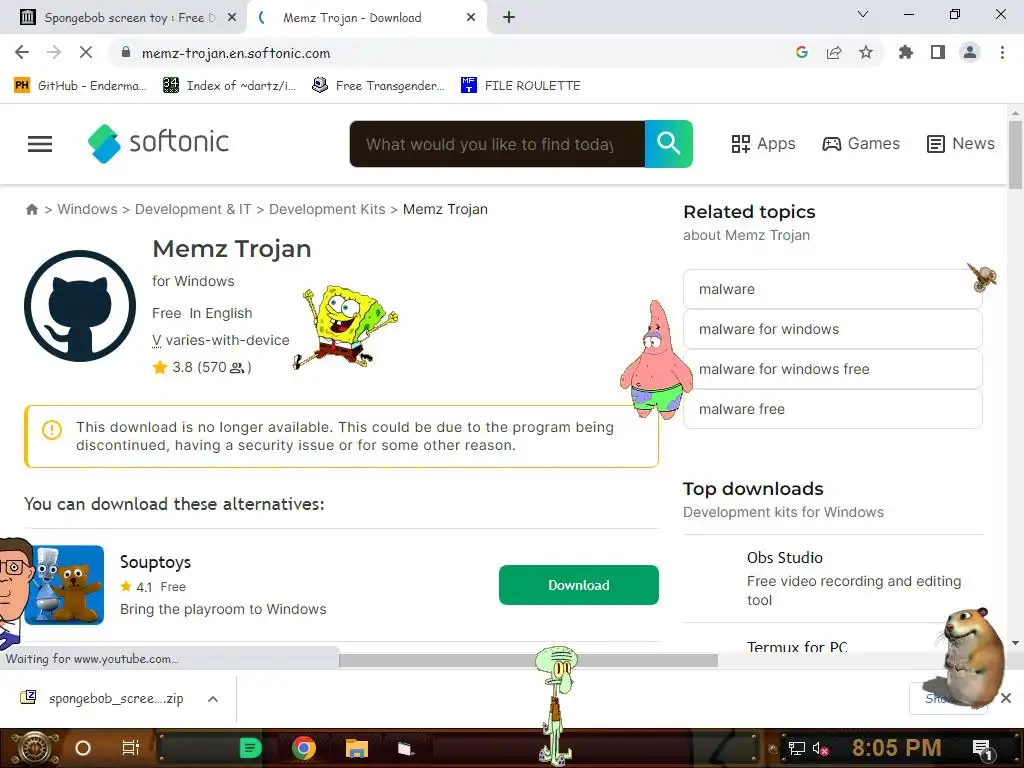
Task: Go to home via breadcrumb house icon
Action: (x=31, y=210)
